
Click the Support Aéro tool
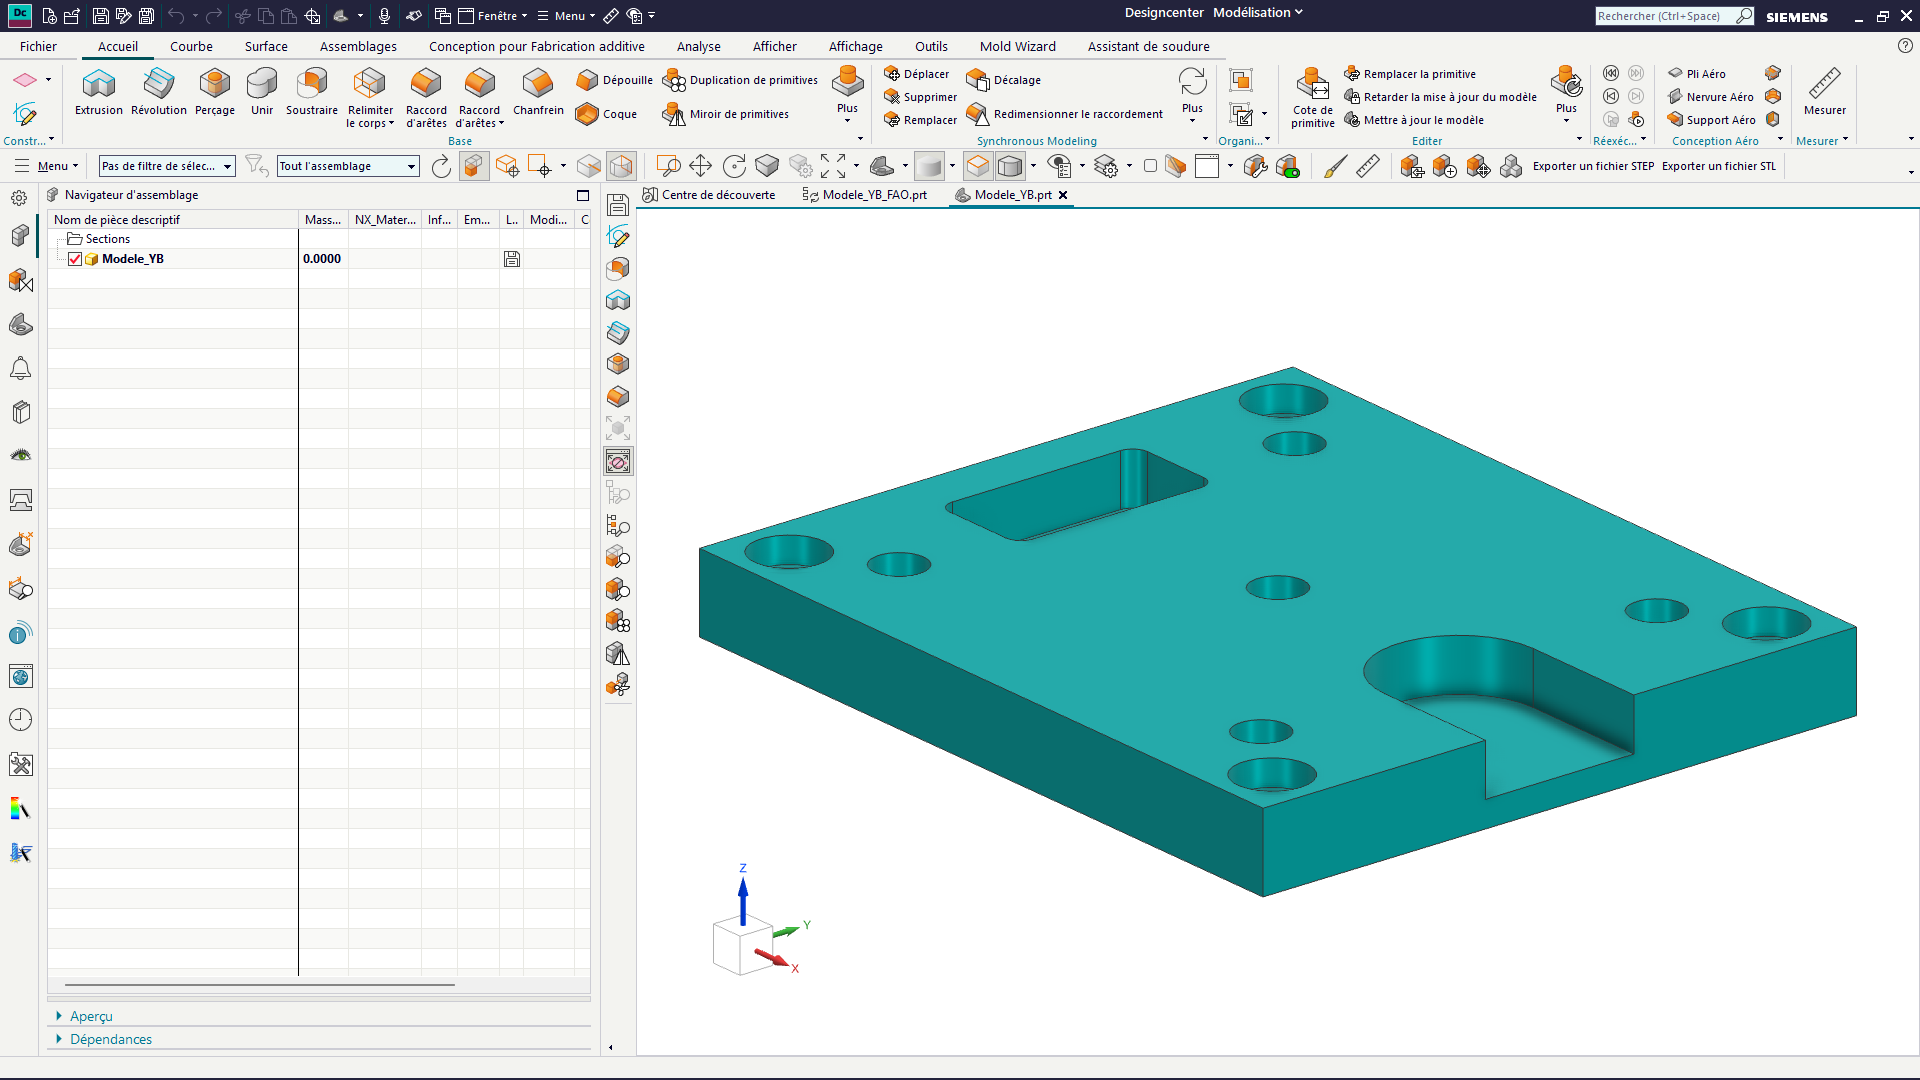1711,120
